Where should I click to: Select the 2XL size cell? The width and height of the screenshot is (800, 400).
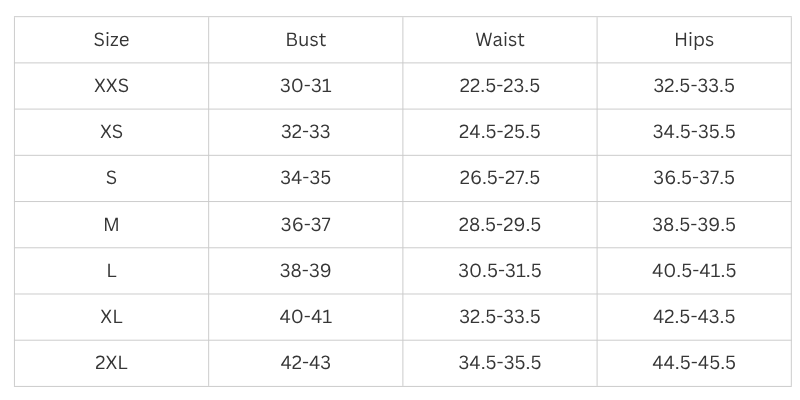[111, 363]
